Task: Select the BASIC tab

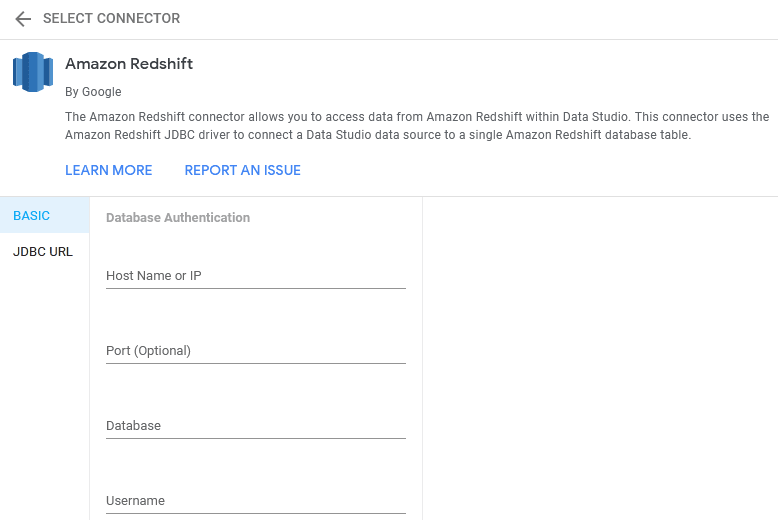Action: tap(45, 215)
